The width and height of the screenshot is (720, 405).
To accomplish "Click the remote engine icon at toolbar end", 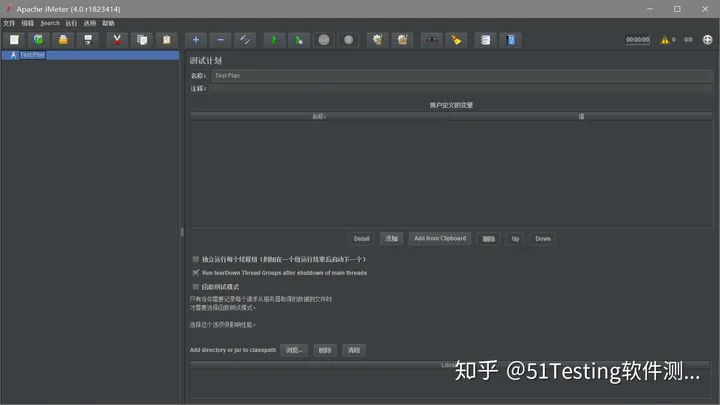I will [708, 40].
